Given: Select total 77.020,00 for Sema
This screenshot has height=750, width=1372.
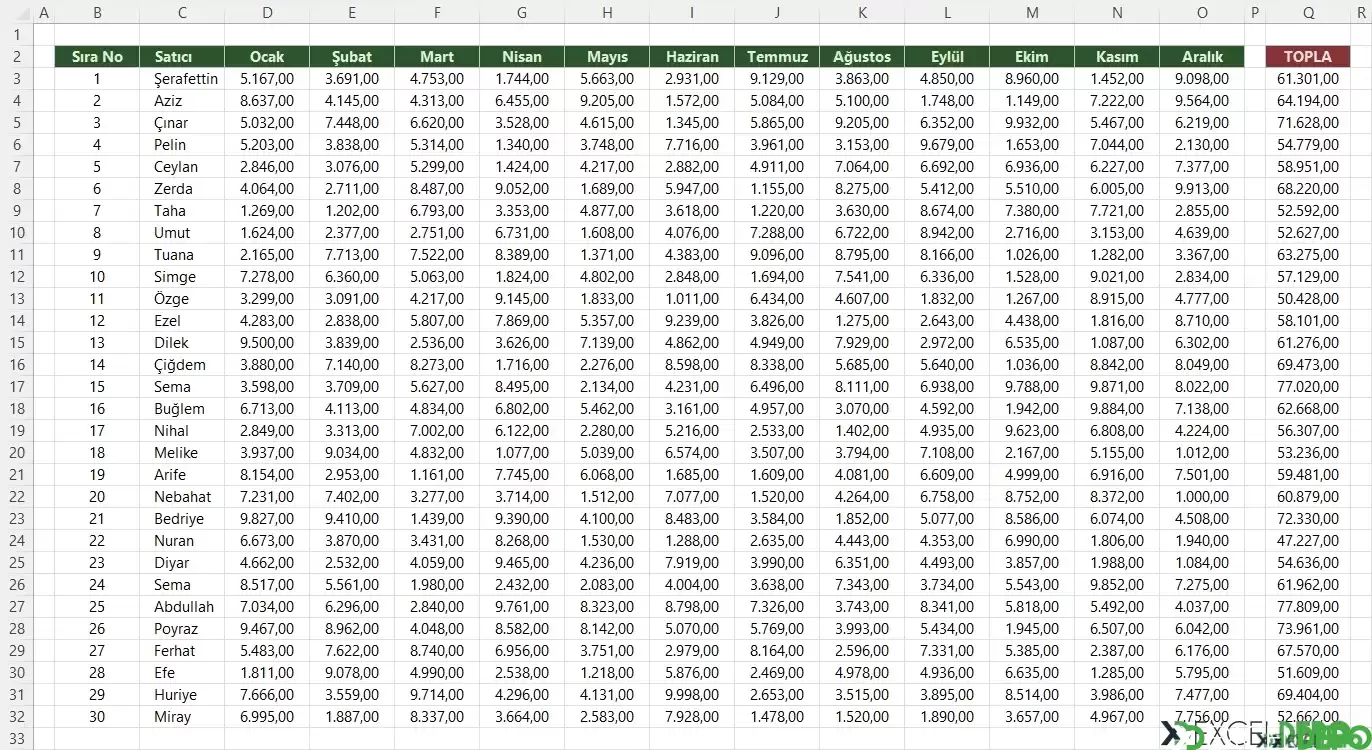Looking at the screenshot, I should click(x=1308, y=387).
